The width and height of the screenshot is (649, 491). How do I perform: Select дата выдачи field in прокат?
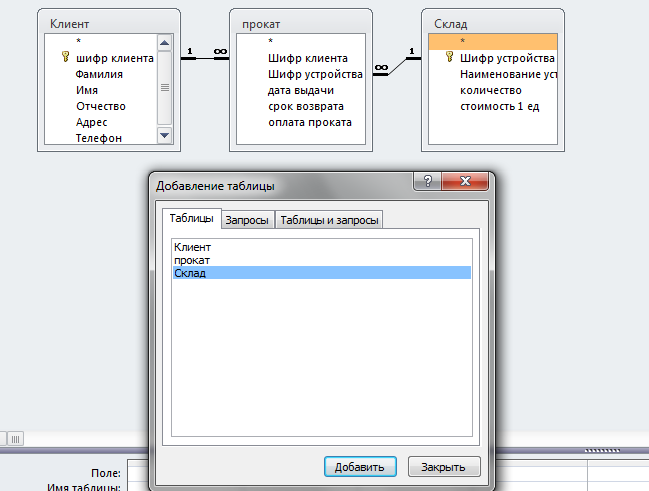(300, 90)
